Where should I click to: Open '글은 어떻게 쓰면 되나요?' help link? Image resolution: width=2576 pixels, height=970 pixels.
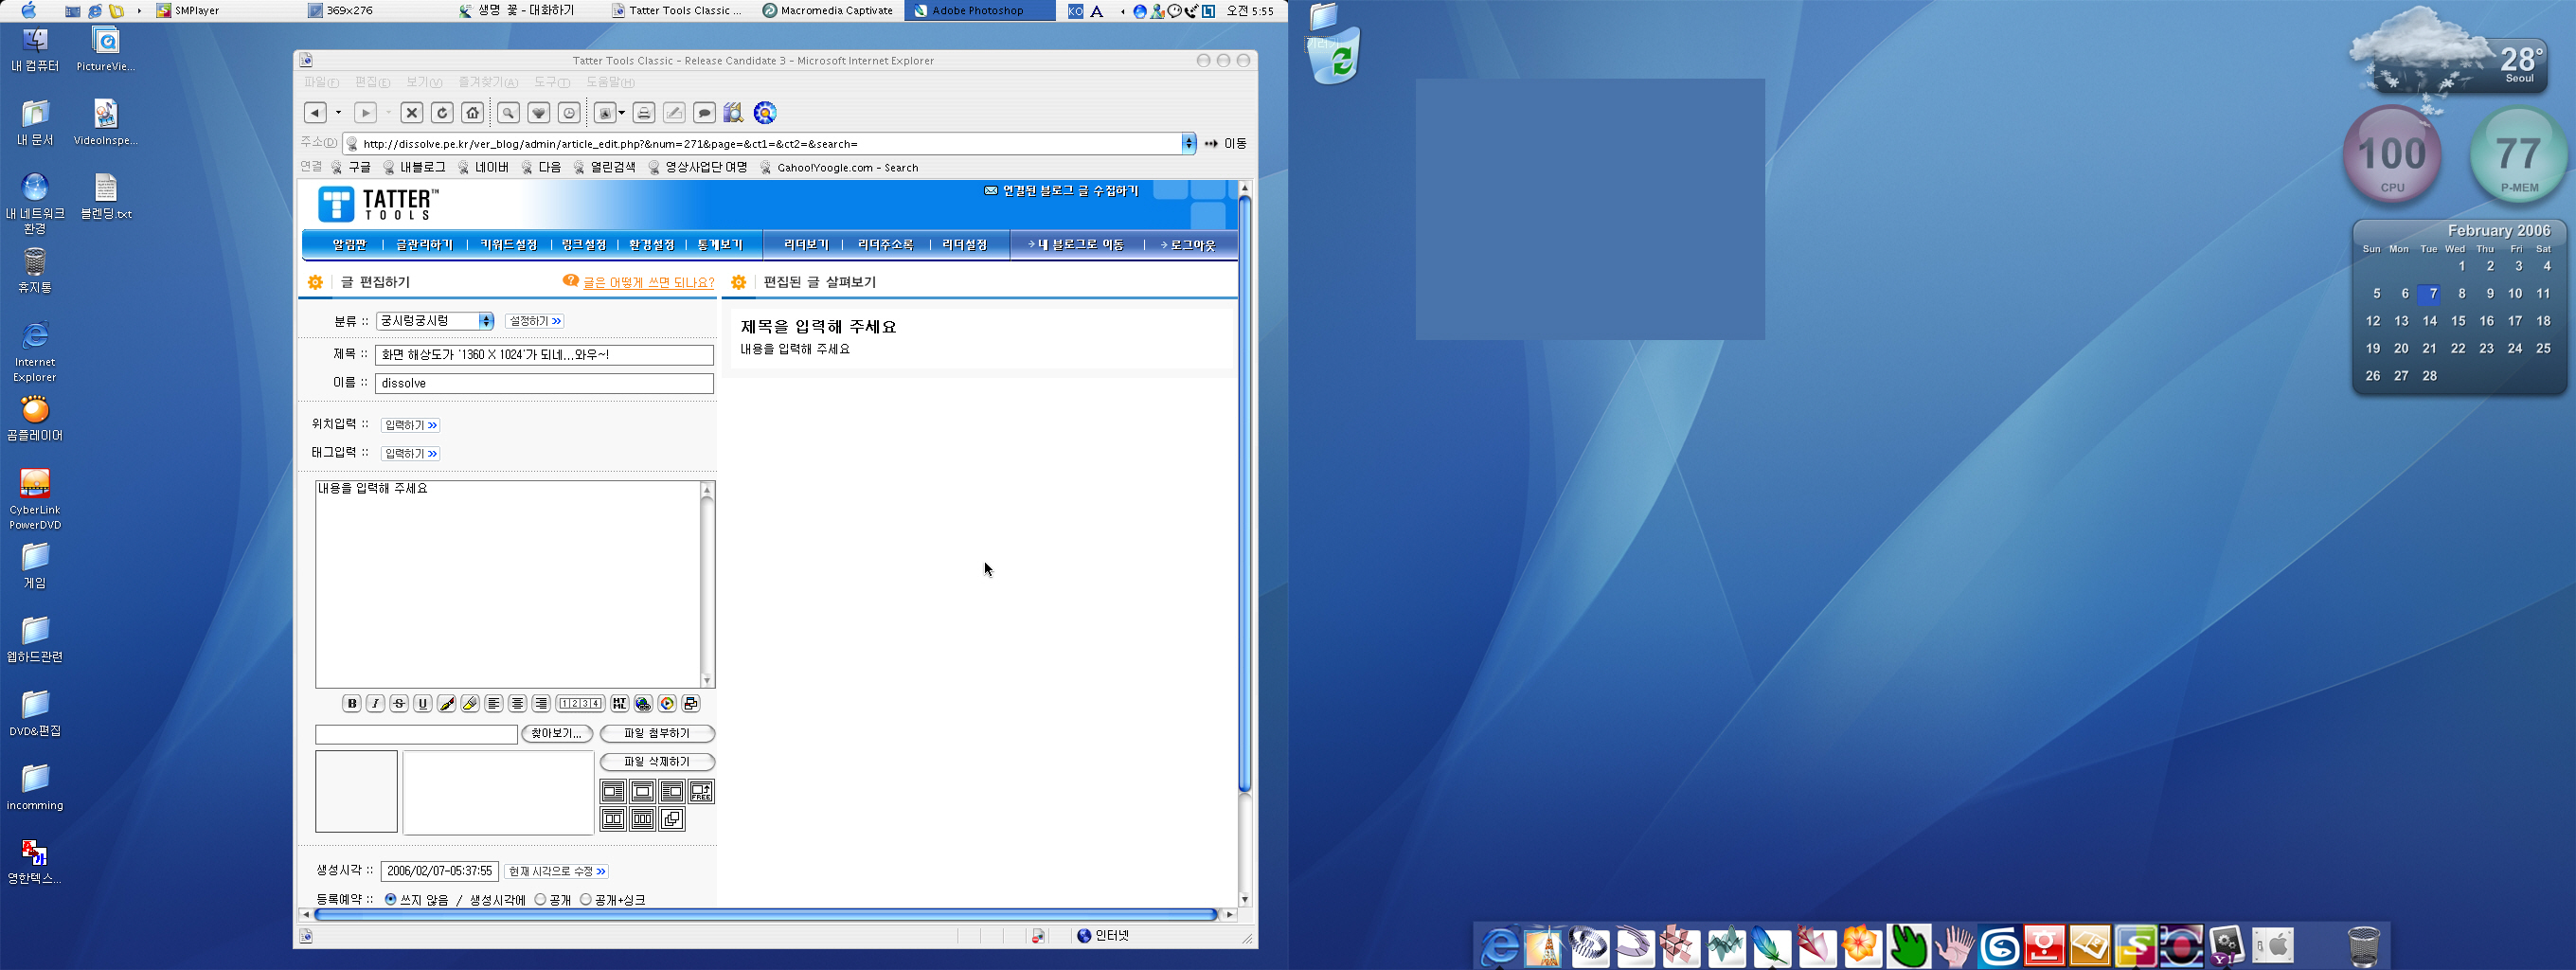point(648,283)
